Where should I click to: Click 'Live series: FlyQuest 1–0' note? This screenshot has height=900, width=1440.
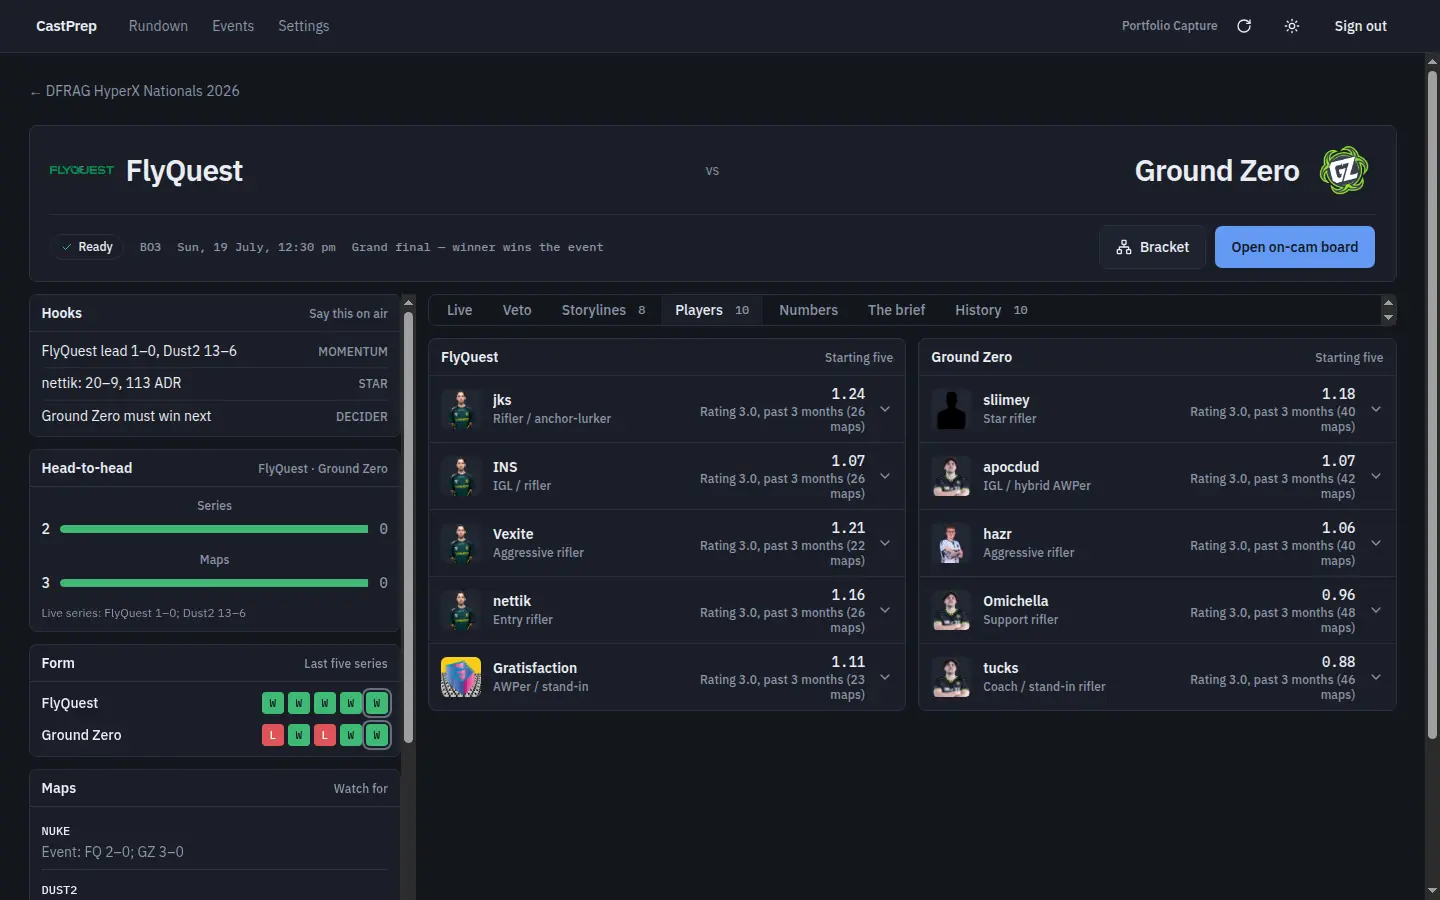143,613
